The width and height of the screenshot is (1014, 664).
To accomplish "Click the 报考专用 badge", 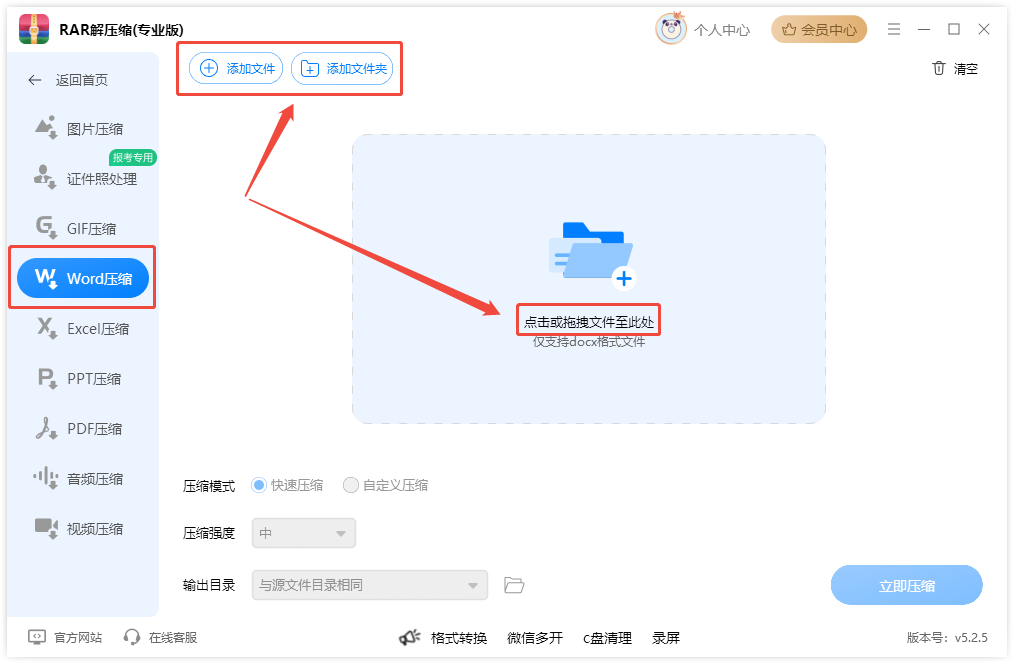I will coord(133,157).
